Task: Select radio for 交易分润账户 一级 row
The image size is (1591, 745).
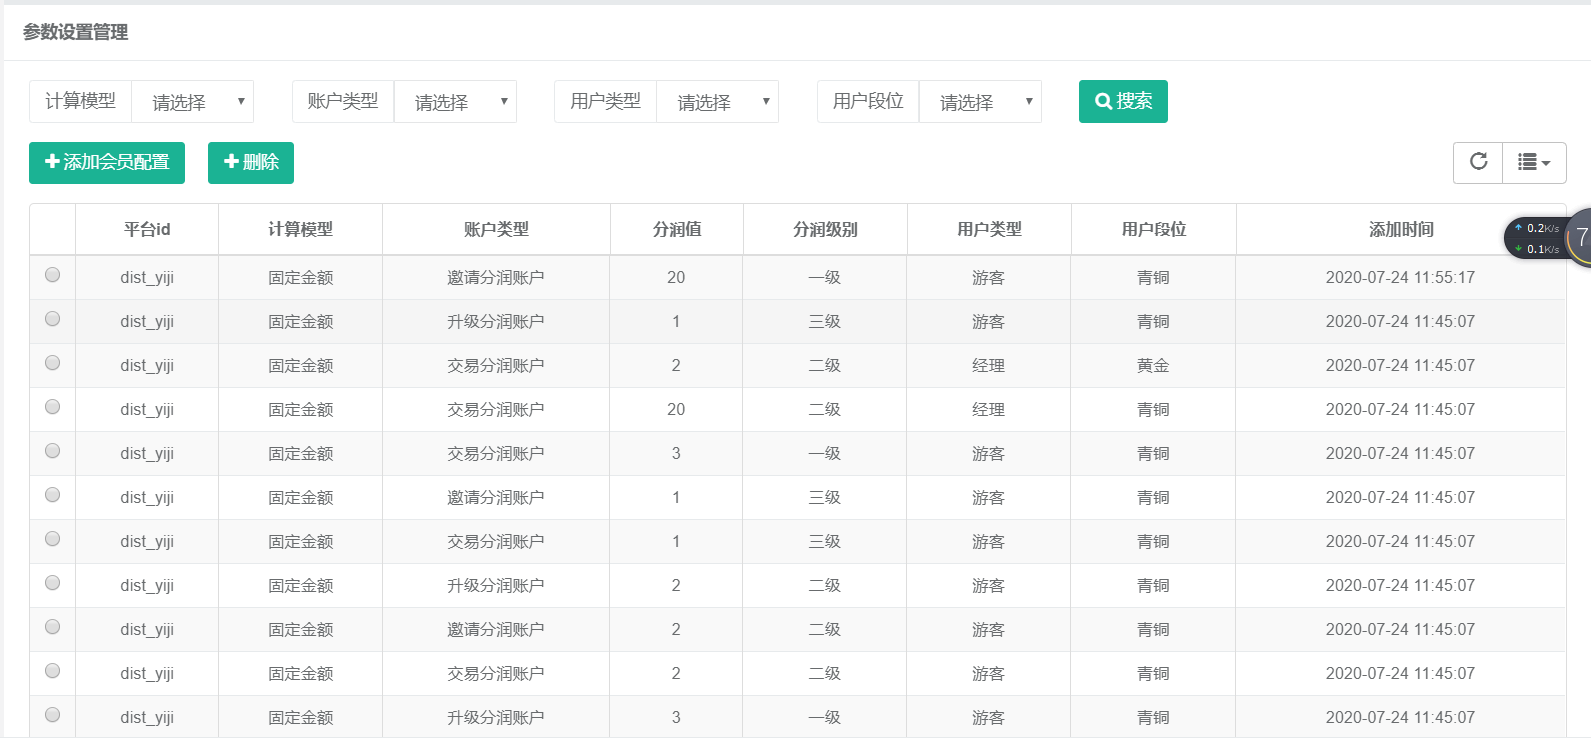Action: point(53,451)
